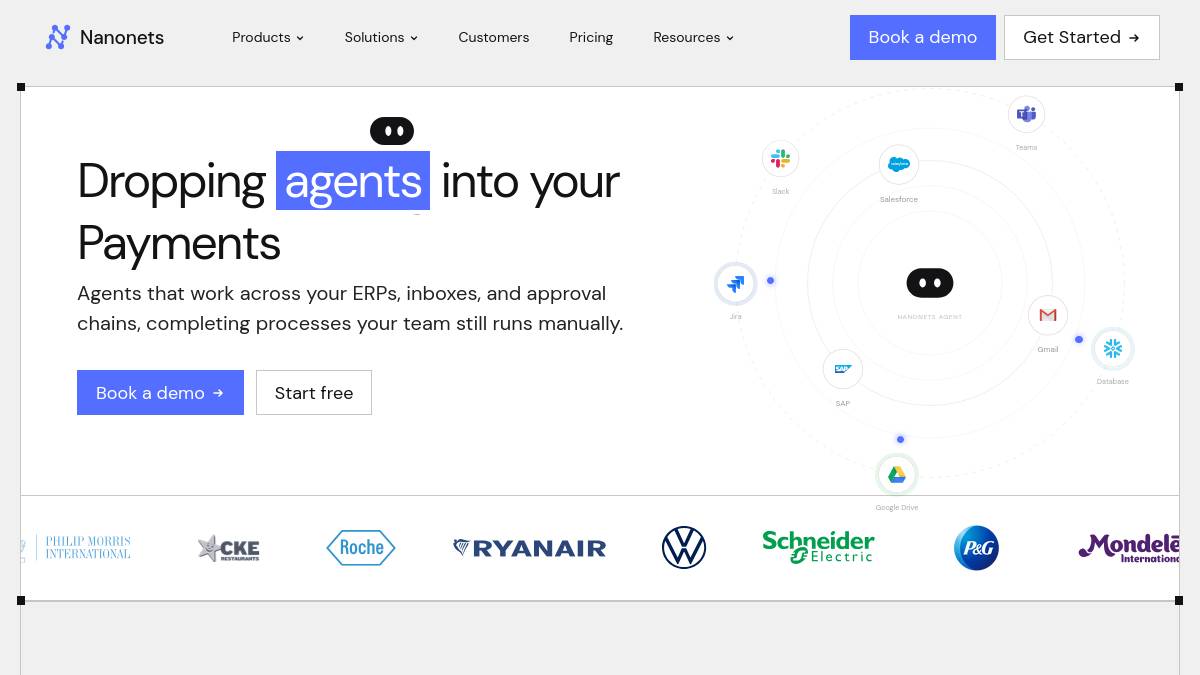Click the Philip Morris International logo
The width and height of the screenshot is (1200, 675).
pos(77,548)
